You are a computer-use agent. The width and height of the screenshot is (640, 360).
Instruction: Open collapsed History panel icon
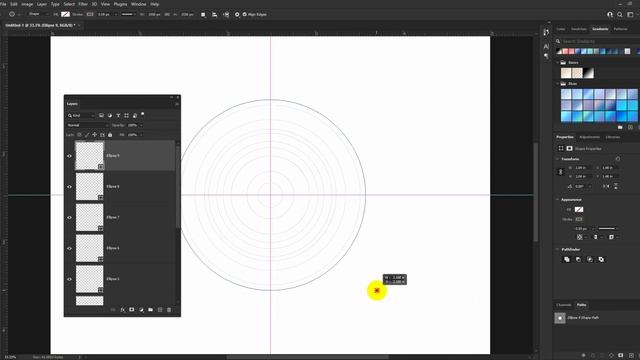546,32
